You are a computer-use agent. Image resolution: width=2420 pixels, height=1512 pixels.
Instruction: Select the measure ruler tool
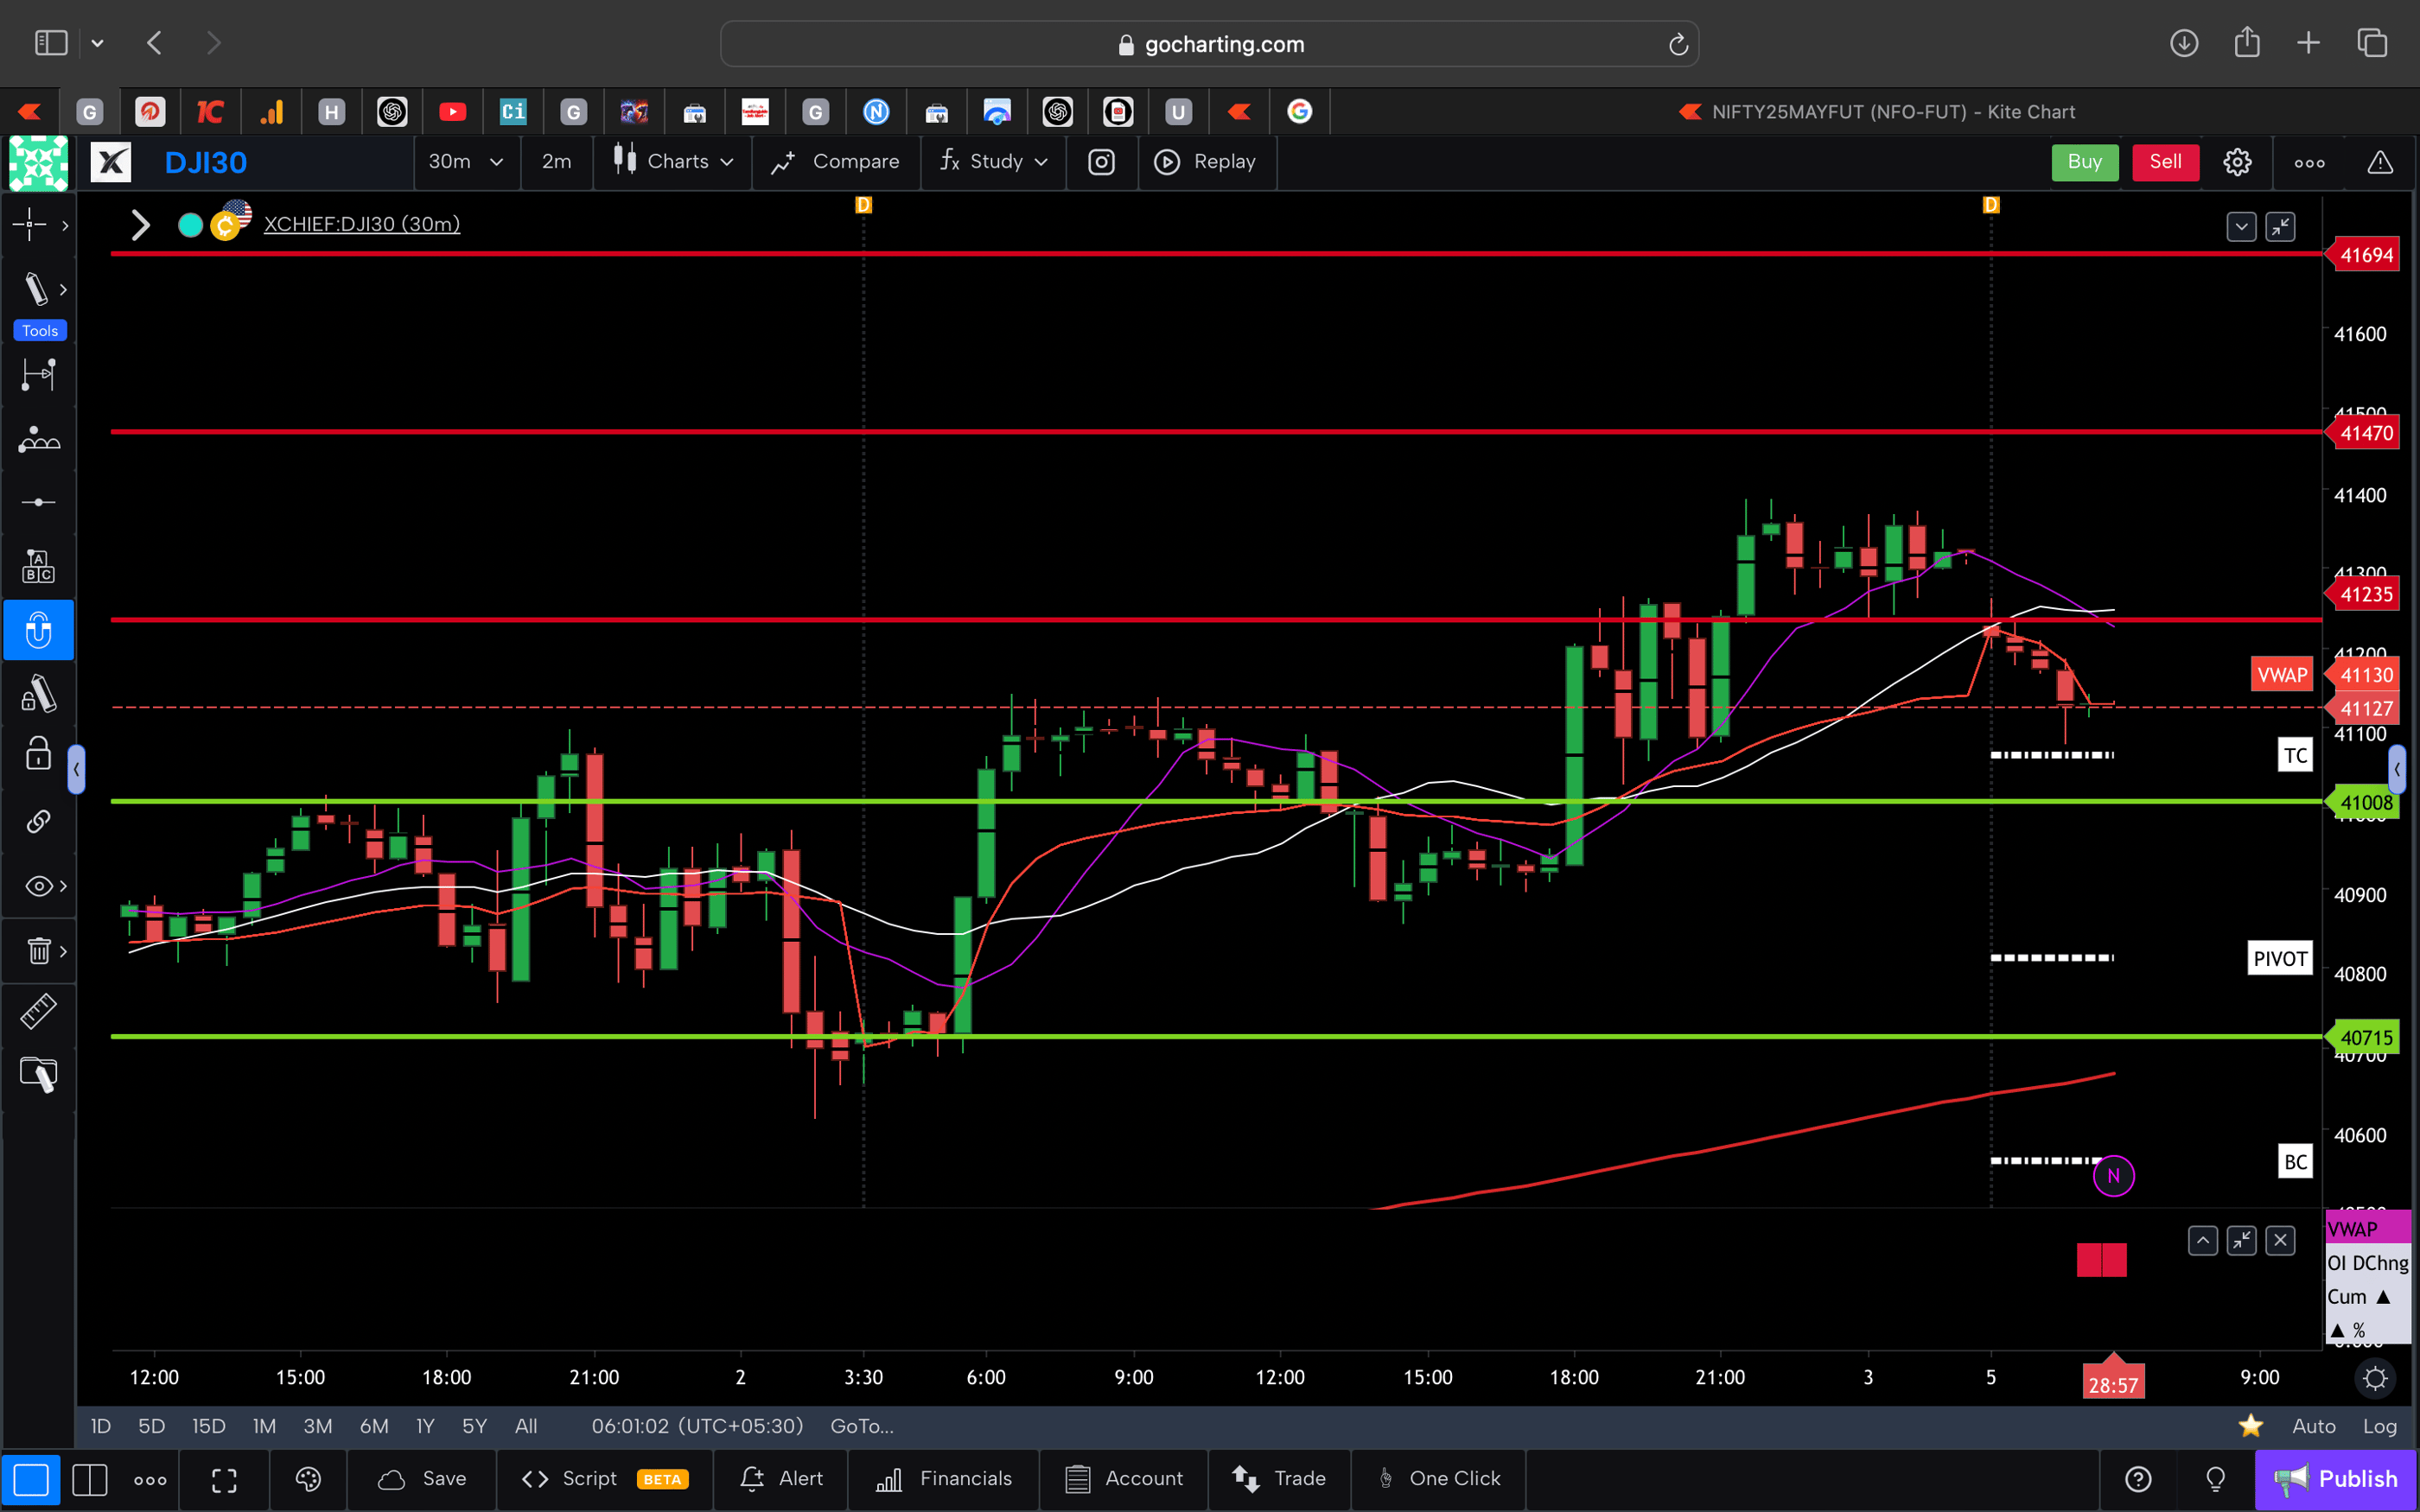tap(38, 1011)
